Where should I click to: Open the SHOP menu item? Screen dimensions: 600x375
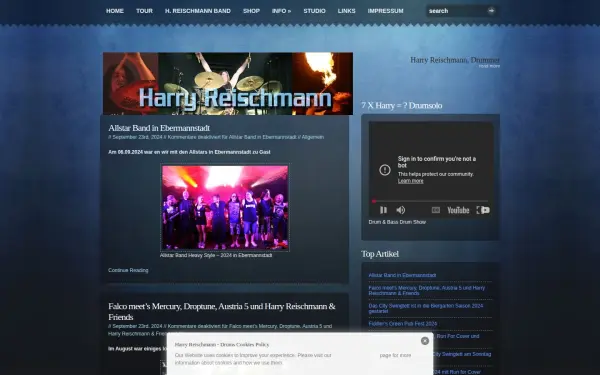click(251, 11)
